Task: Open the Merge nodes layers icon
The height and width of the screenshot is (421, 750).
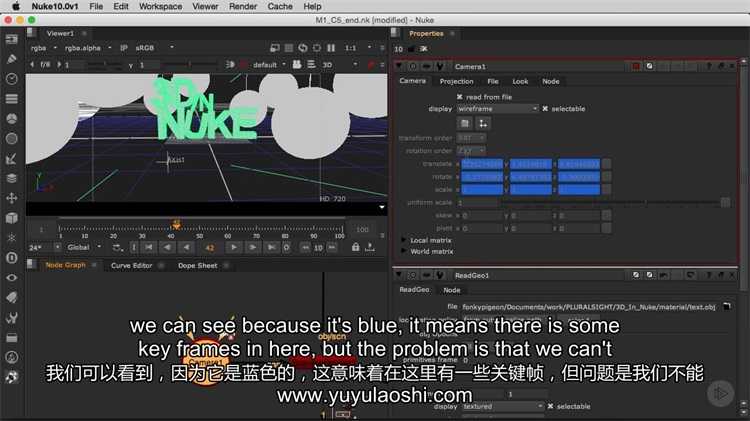Action: [11, 178]
